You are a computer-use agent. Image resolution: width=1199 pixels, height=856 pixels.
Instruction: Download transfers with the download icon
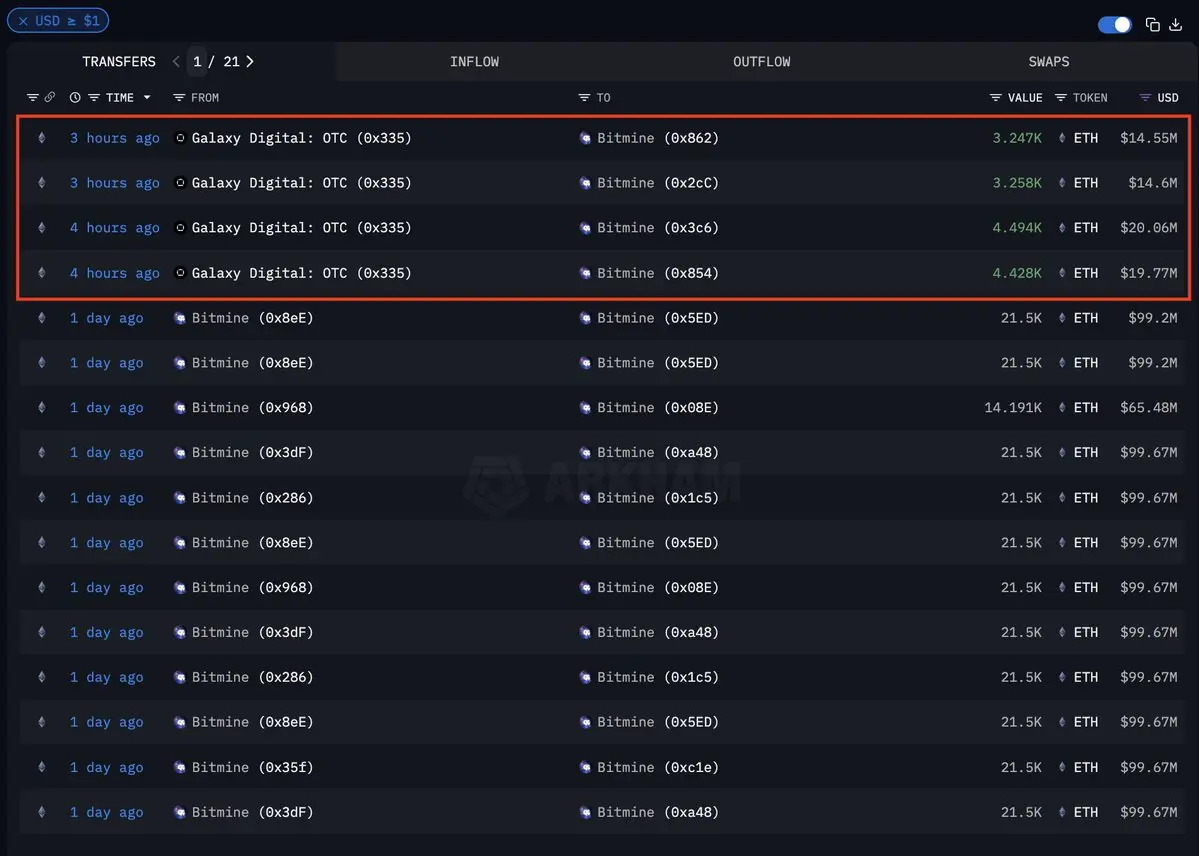[1176, 24]
